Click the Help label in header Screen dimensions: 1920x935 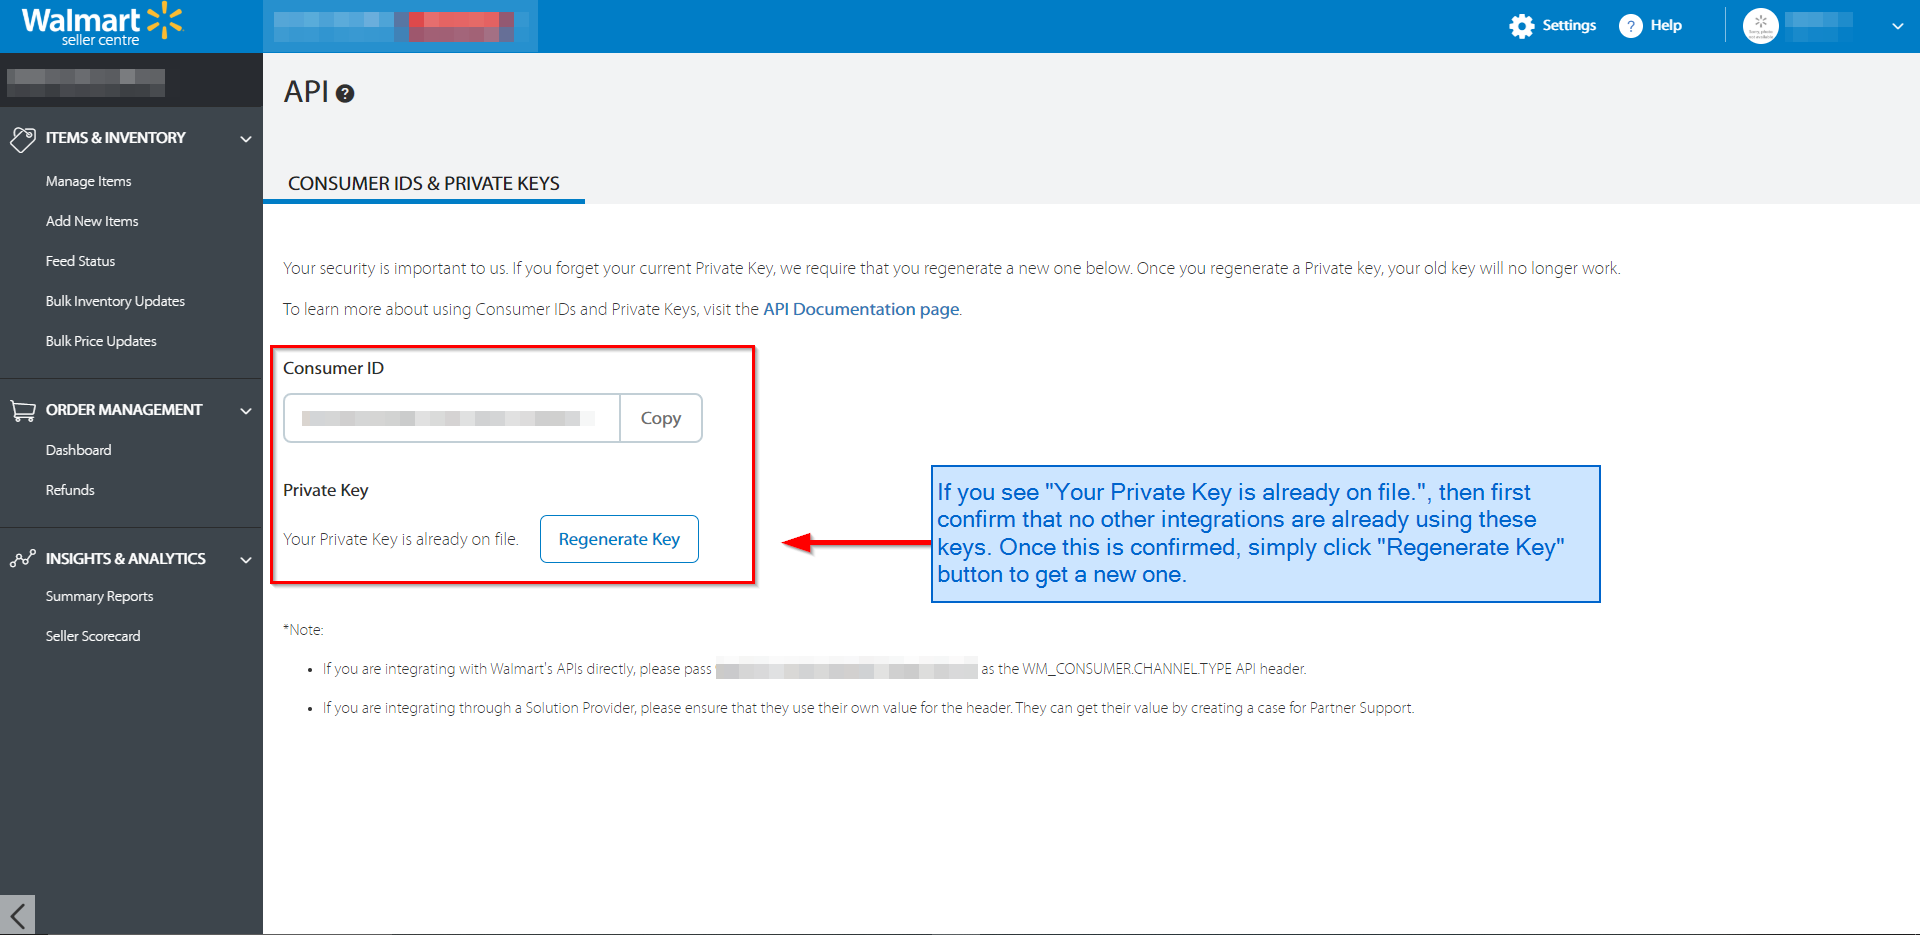tap(1666, 25)
